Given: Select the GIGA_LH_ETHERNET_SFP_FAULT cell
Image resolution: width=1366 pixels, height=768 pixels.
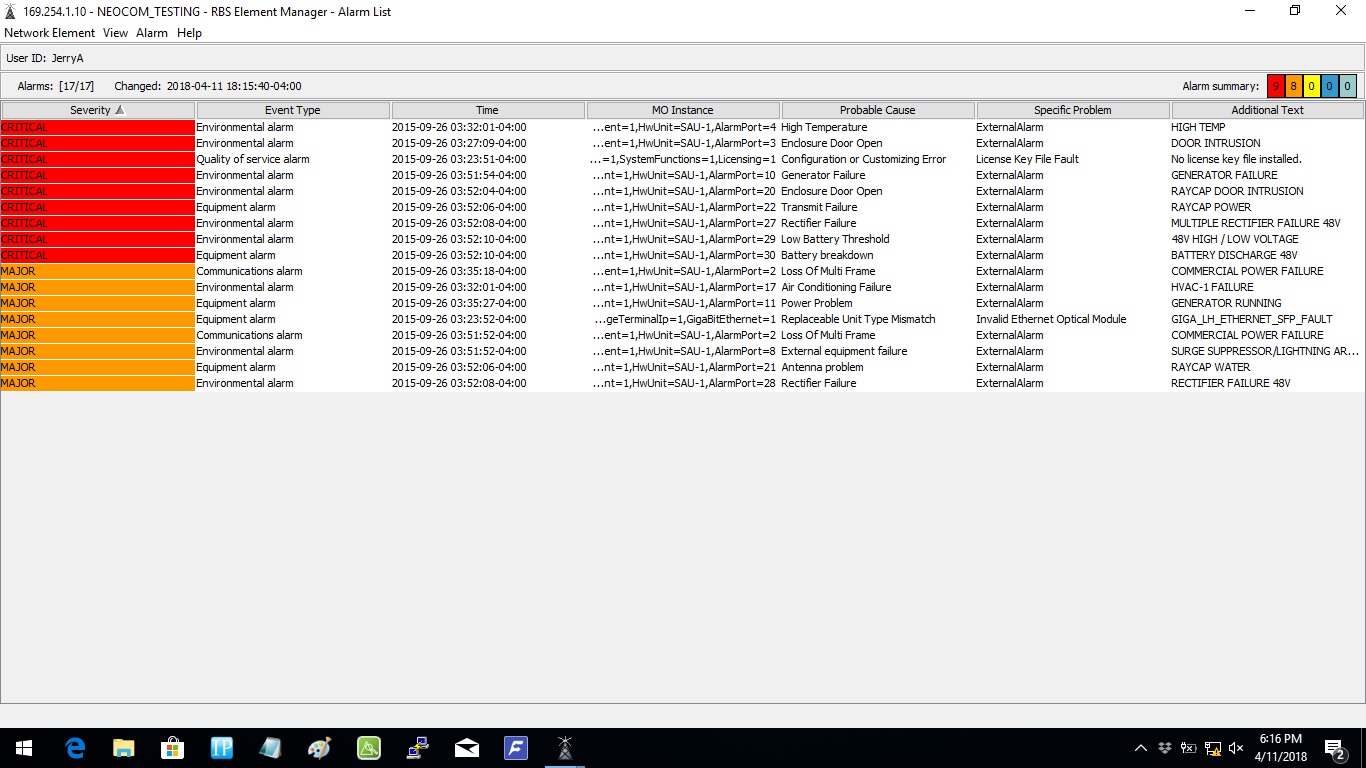Looking at the screenshot, I should point(1267,319).
